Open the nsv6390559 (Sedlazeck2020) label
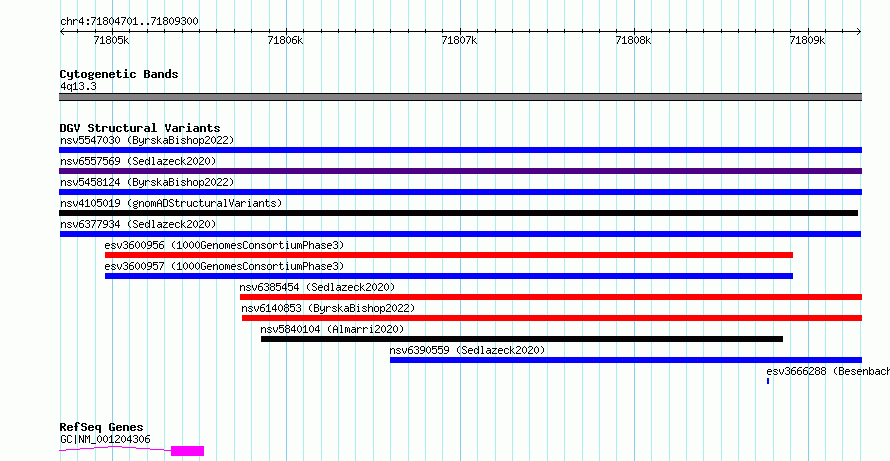 [x=467, y=350]
